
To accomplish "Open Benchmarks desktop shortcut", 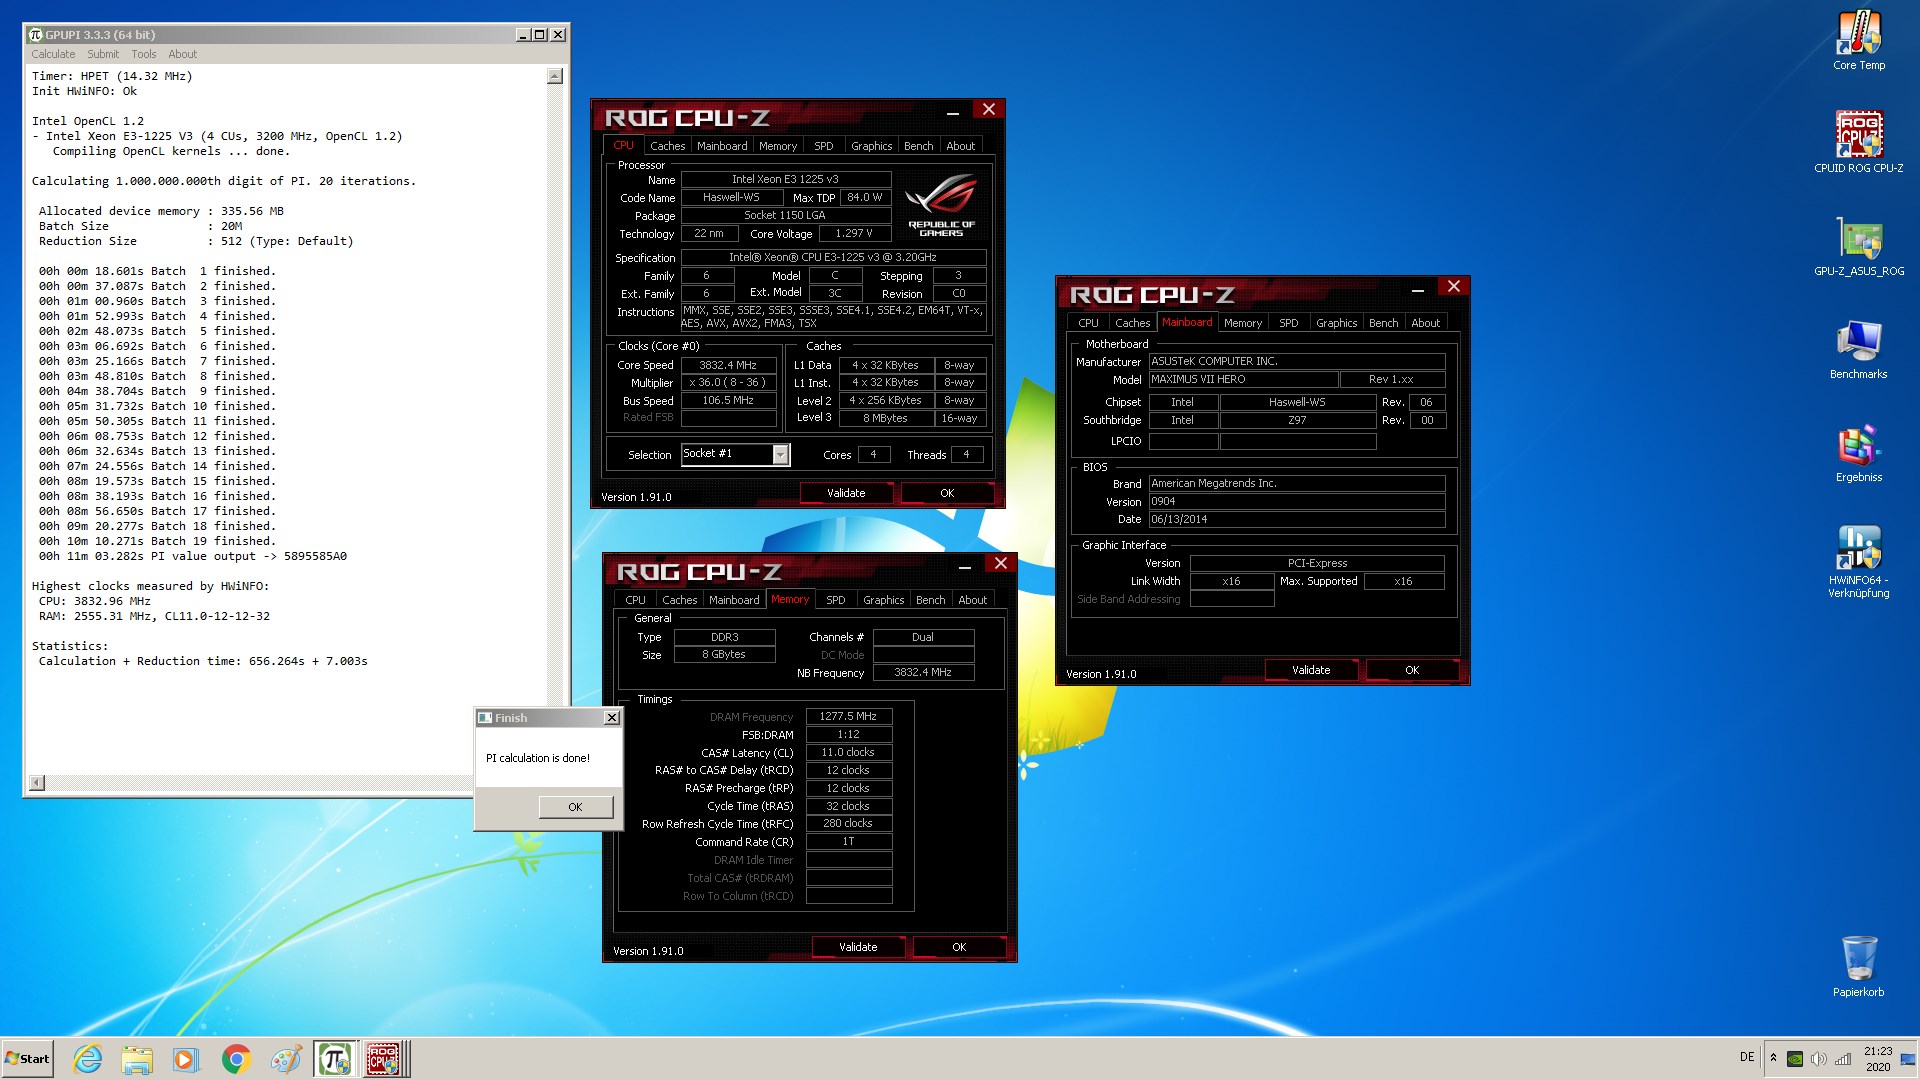I will [1858, 350].
